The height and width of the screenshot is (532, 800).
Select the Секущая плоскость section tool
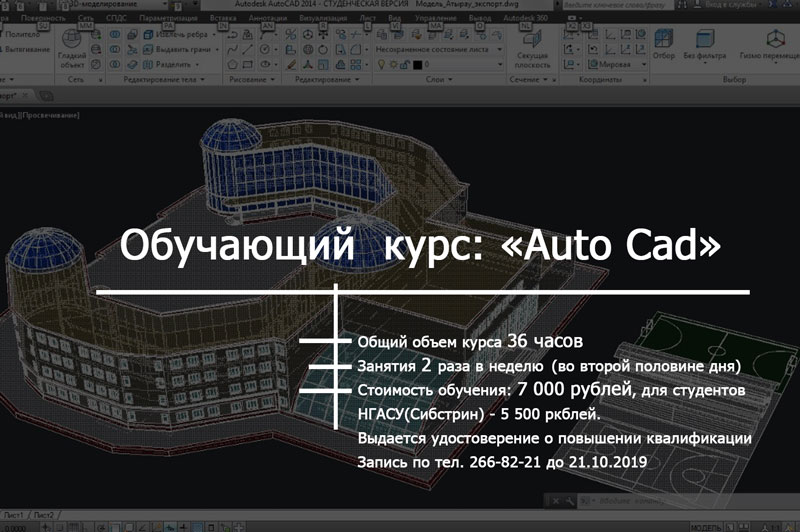point(532,49)
